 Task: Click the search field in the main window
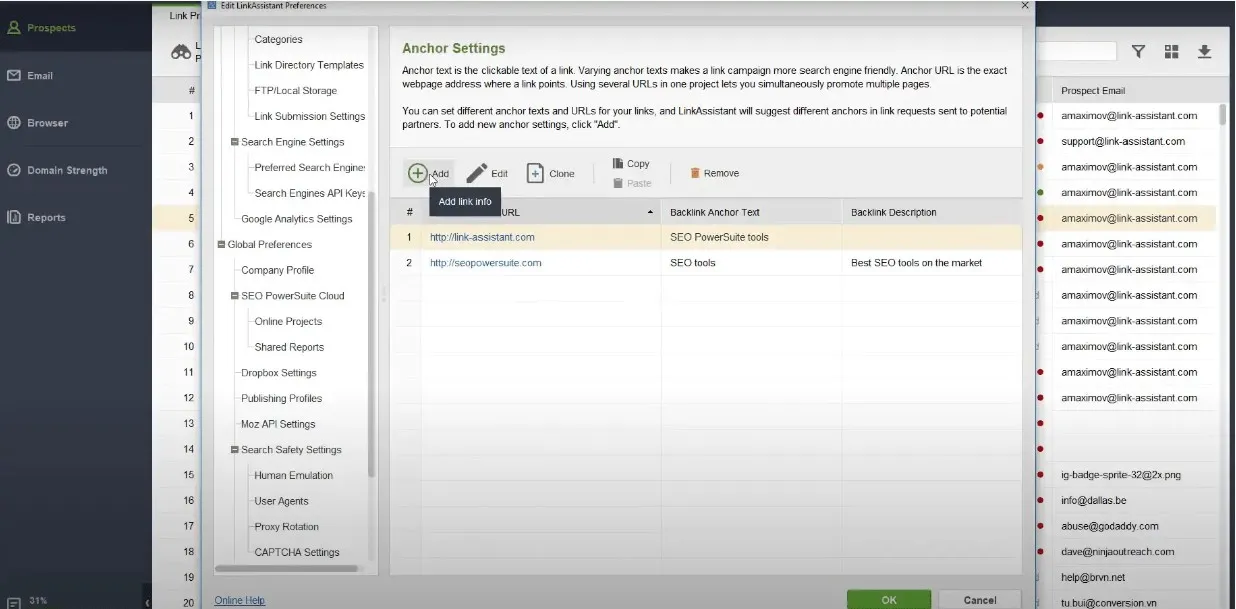[x=1076, y=51]
